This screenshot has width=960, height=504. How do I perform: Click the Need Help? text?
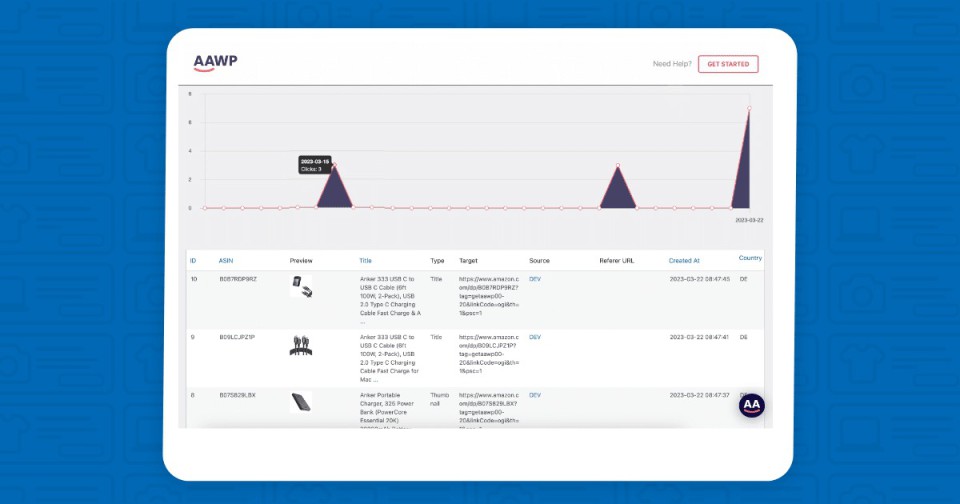[x=671, y=64]
